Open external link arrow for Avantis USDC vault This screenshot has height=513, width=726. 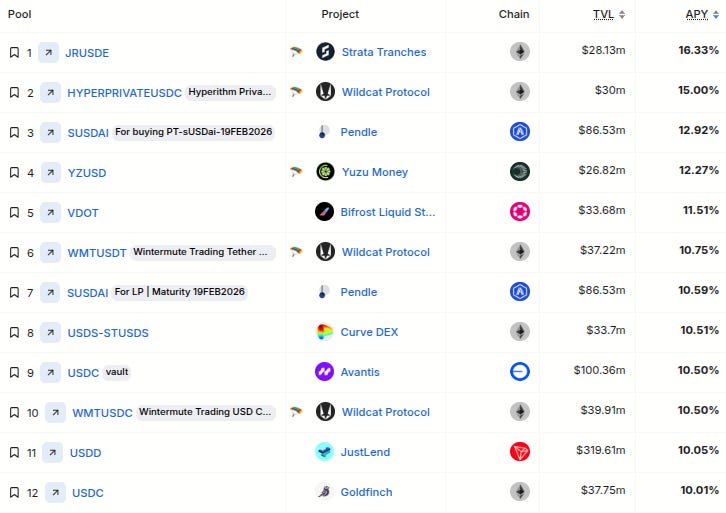click(x=50, y=372)
